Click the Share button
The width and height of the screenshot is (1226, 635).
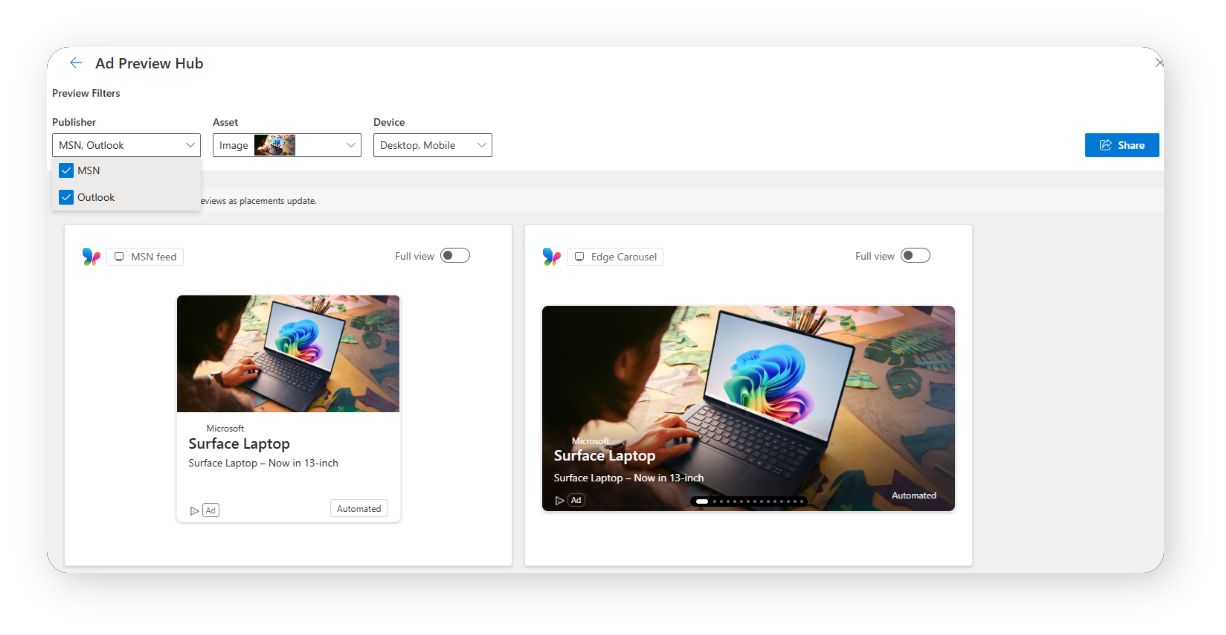coord(1121,145)
